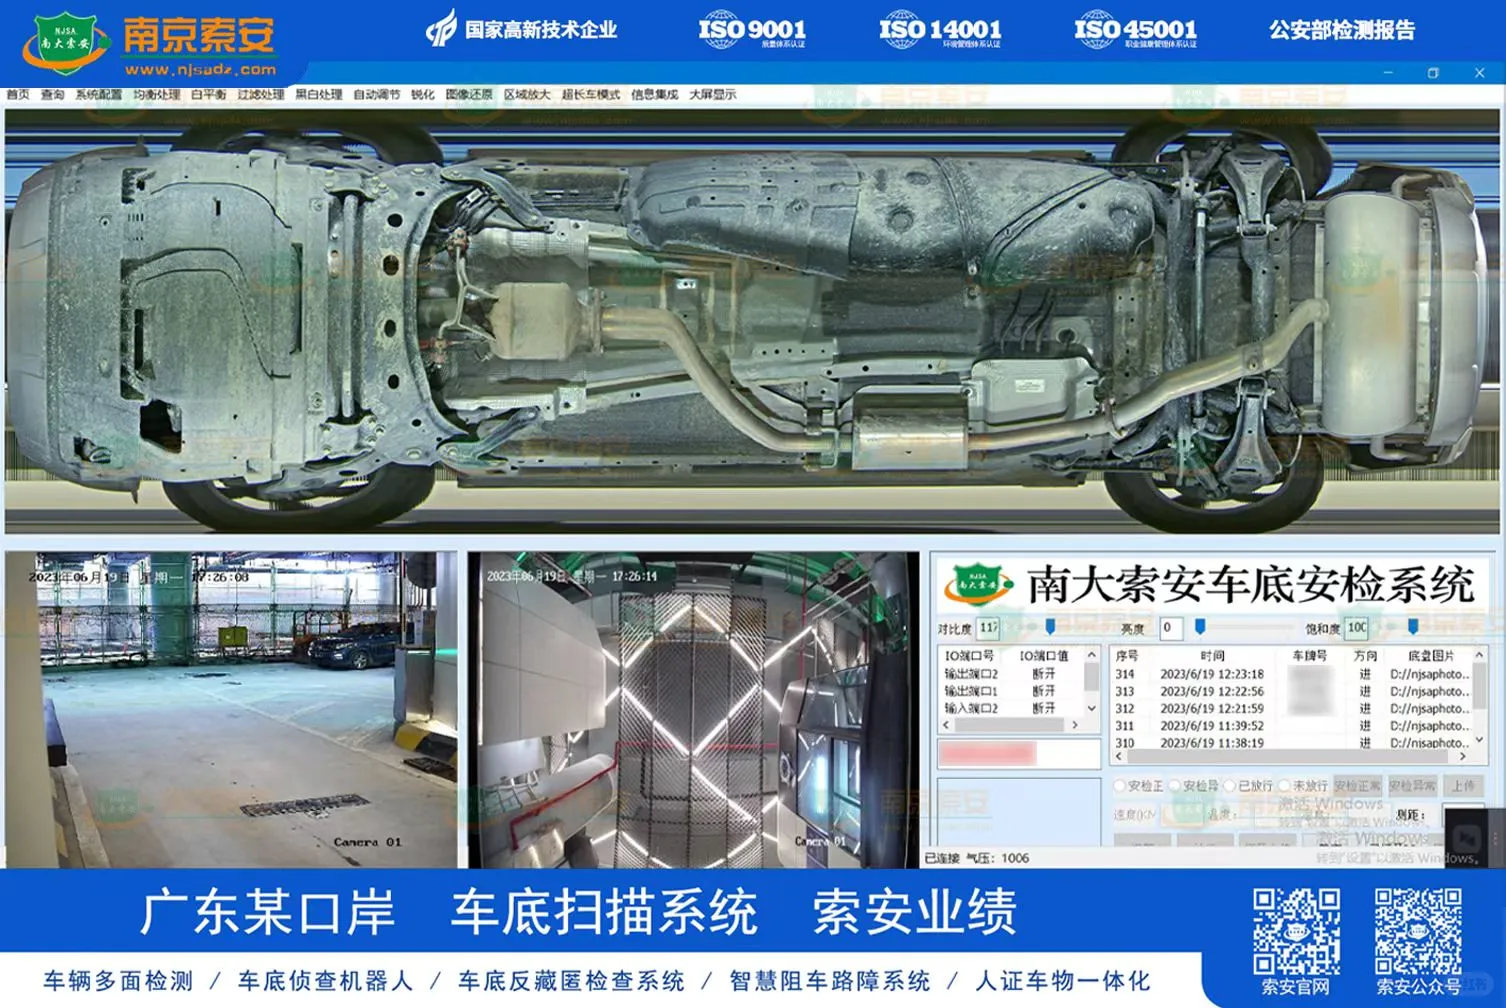Viewport: 1506px width, 1008px height.
Task: Apply 黑白处理 to the image
Action: point(319,95)
